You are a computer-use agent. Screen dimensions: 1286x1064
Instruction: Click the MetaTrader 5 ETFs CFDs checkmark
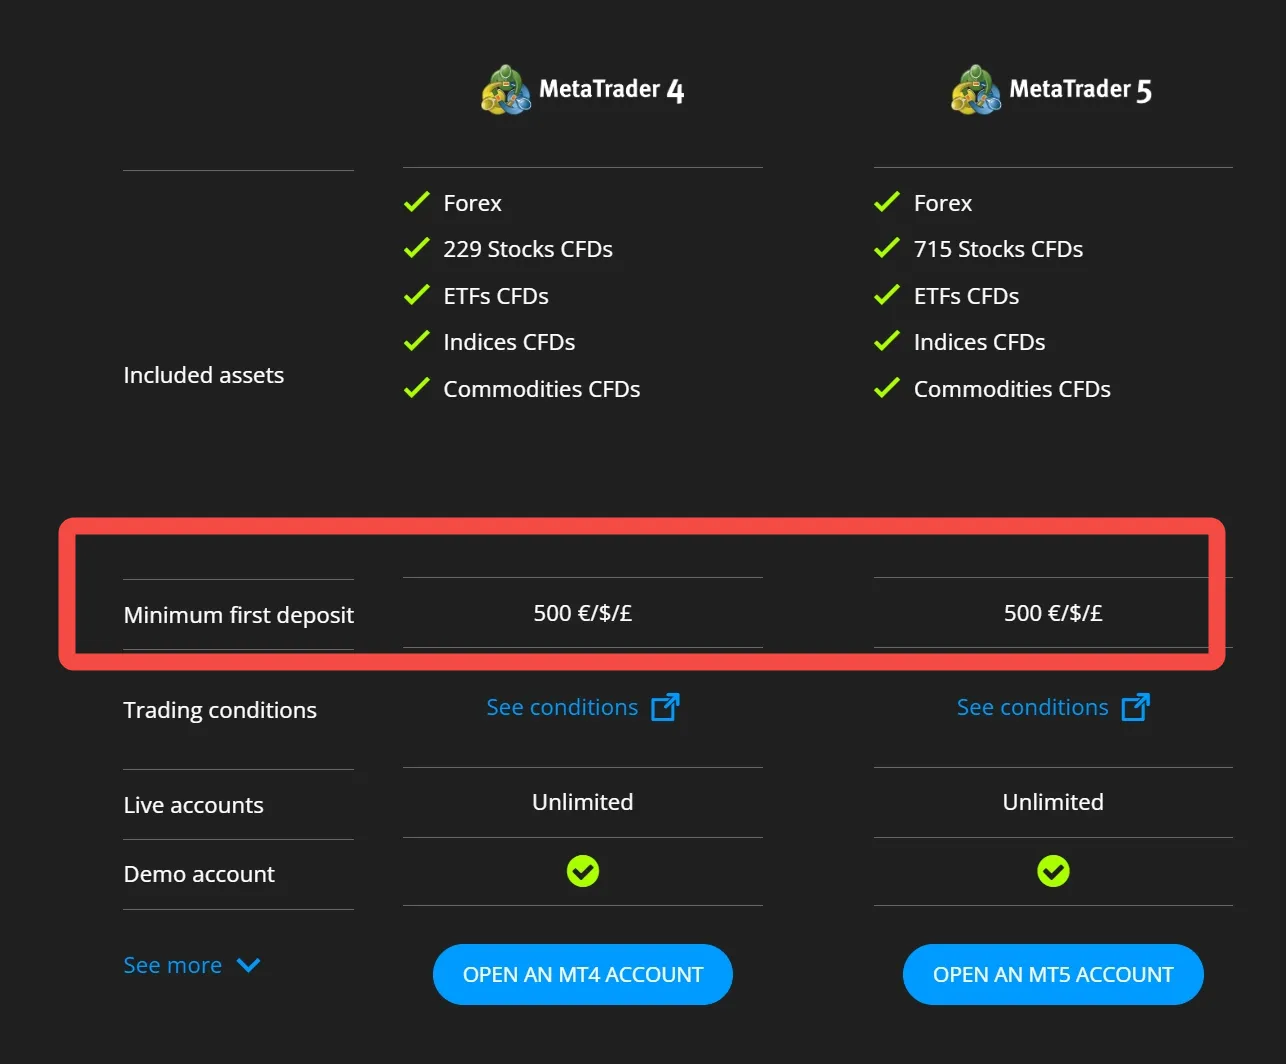click(887, 295)
